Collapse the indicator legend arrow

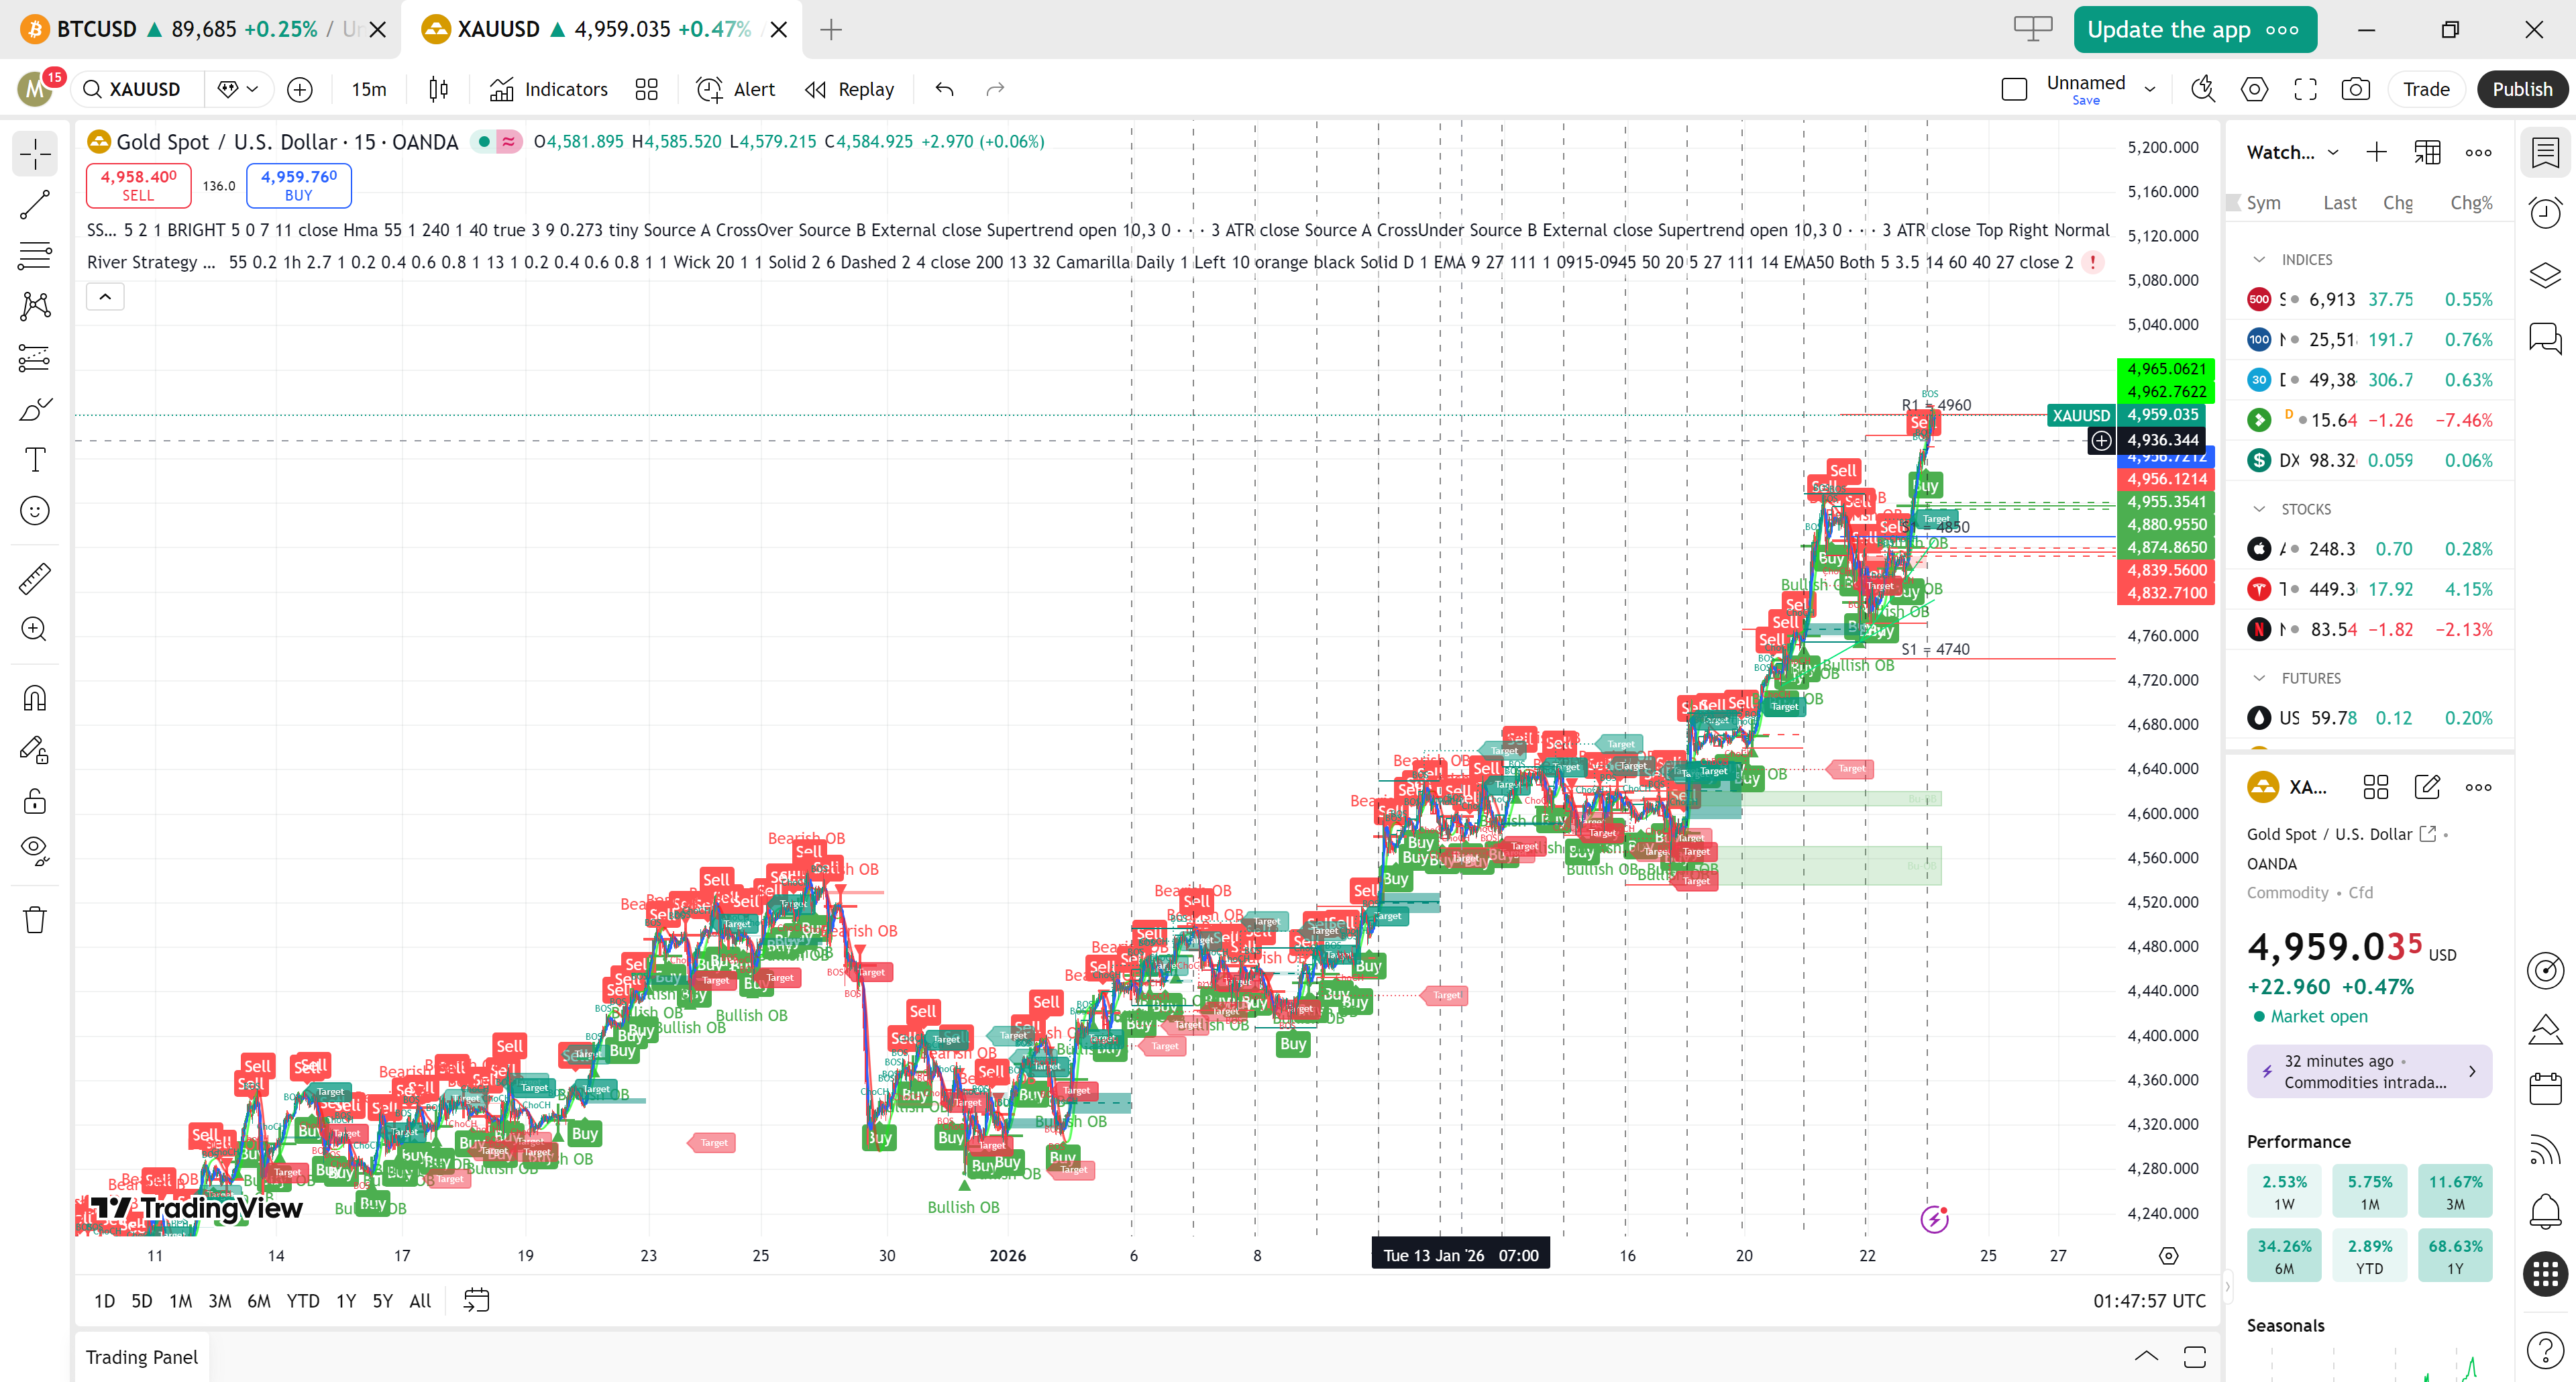tap(105, 297)
